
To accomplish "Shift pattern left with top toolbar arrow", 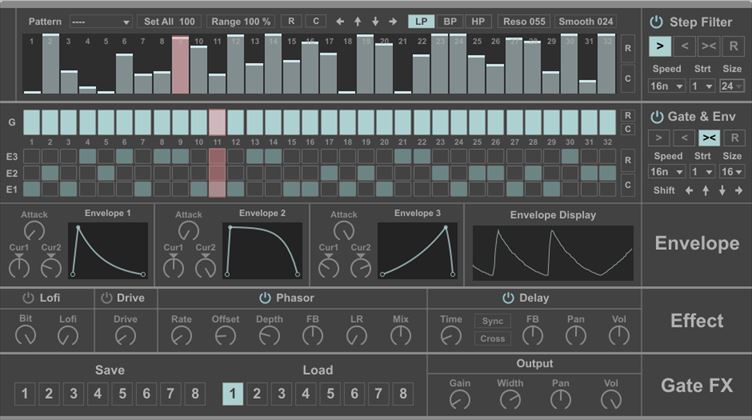I will coord(340,21).
